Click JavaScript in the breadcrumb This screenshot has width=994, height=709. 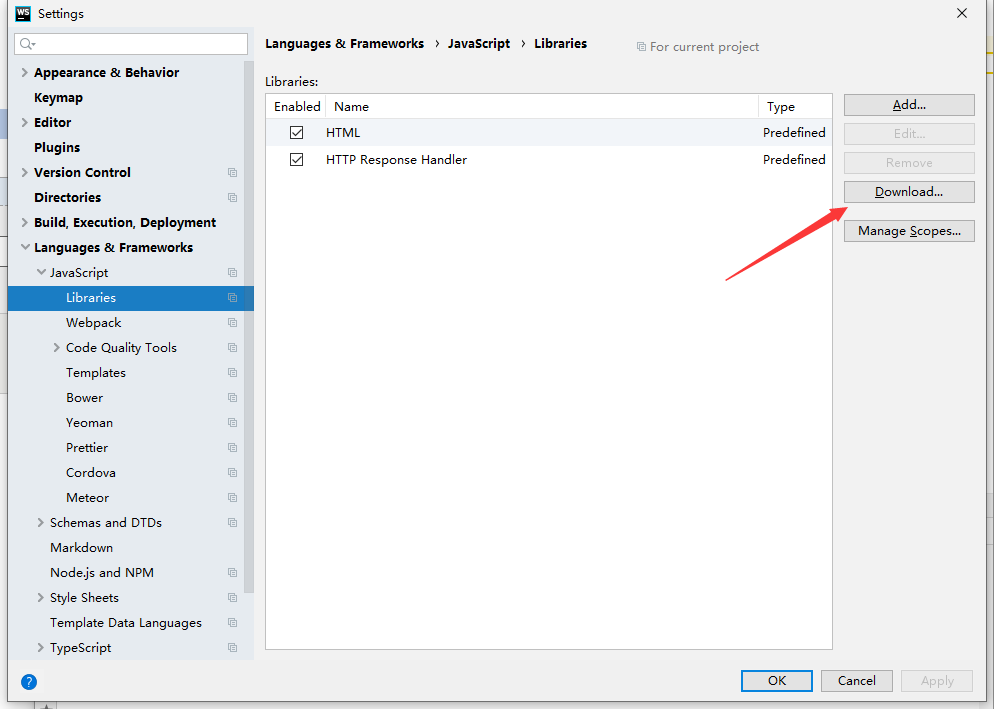point(479,44)
